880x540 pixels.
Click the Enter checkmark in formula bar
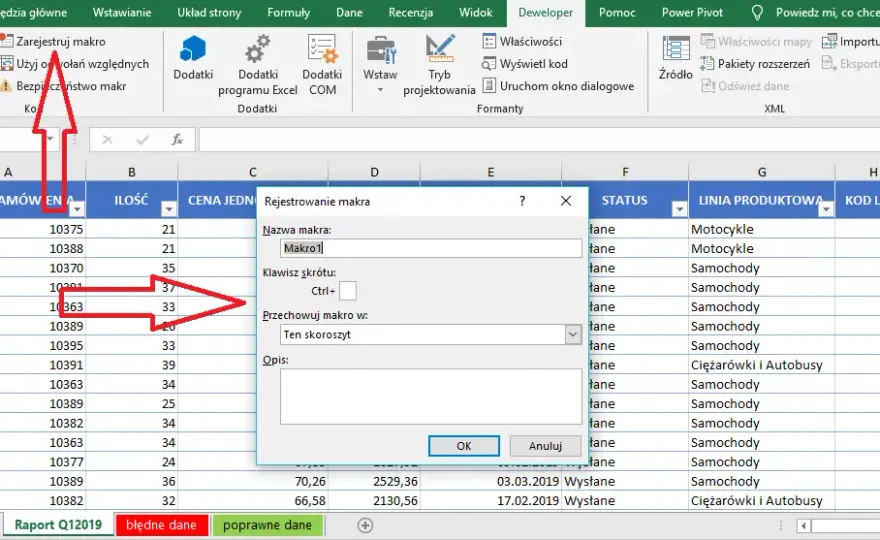tap(143, 140)
